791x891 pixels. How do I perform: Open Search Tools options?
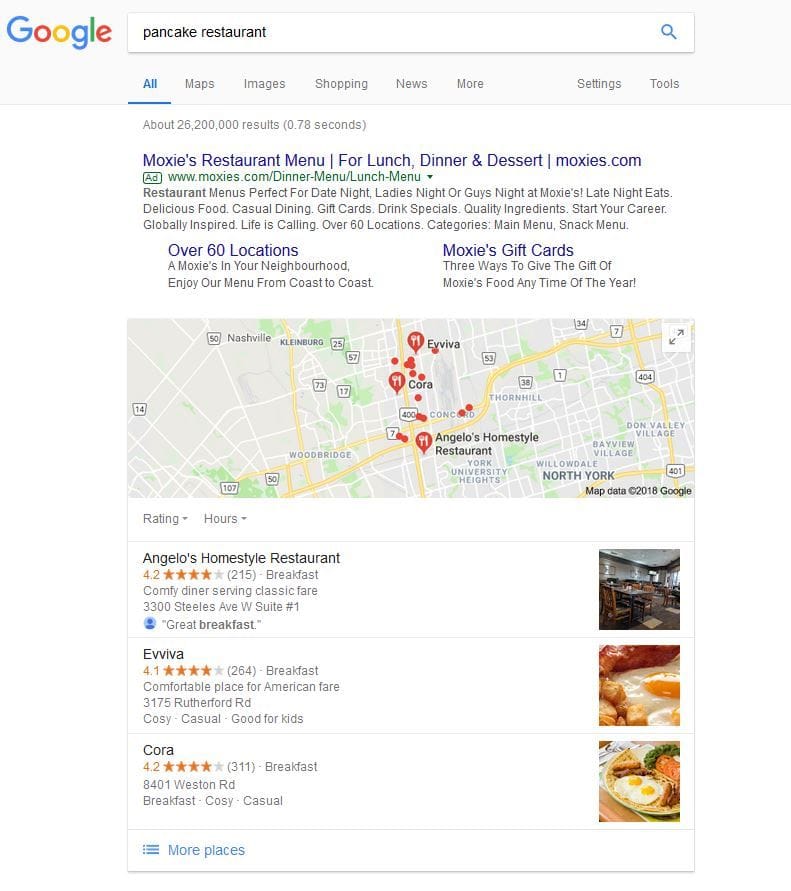pyautogui.click(x=664, y=84)
